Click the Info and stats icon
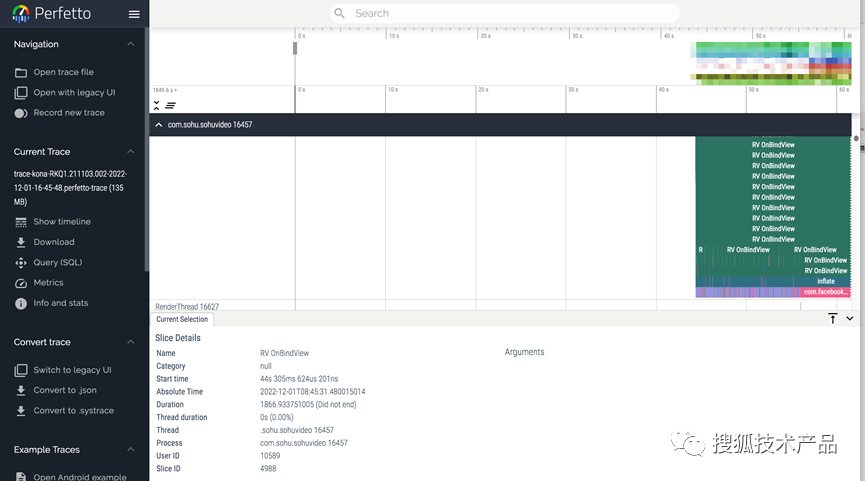865x481 pixels. [21, 303]
